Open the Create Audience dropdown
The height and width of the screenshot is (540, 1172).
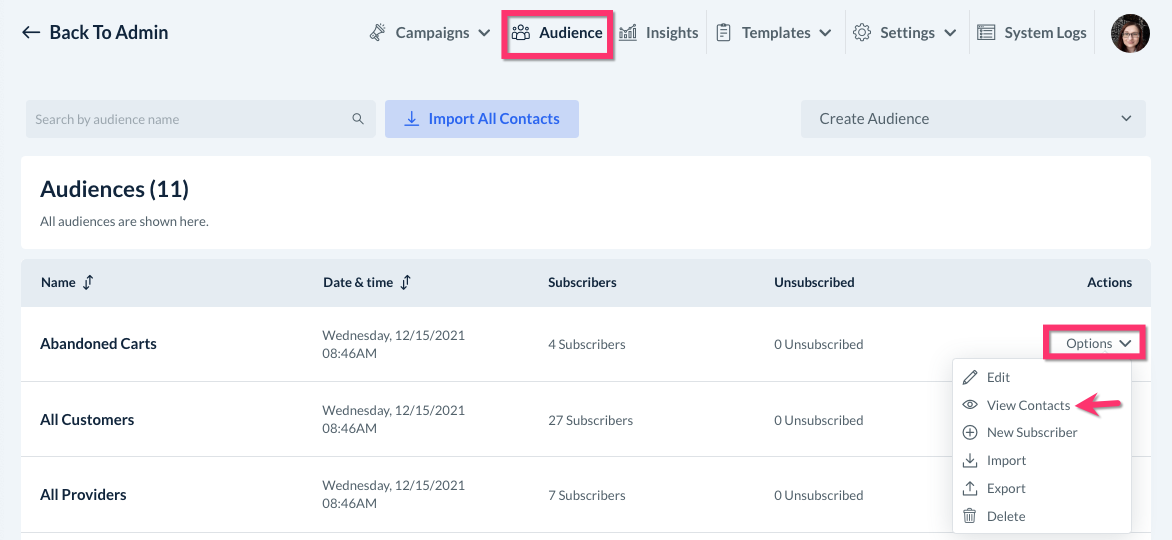(x=973, y=119)
